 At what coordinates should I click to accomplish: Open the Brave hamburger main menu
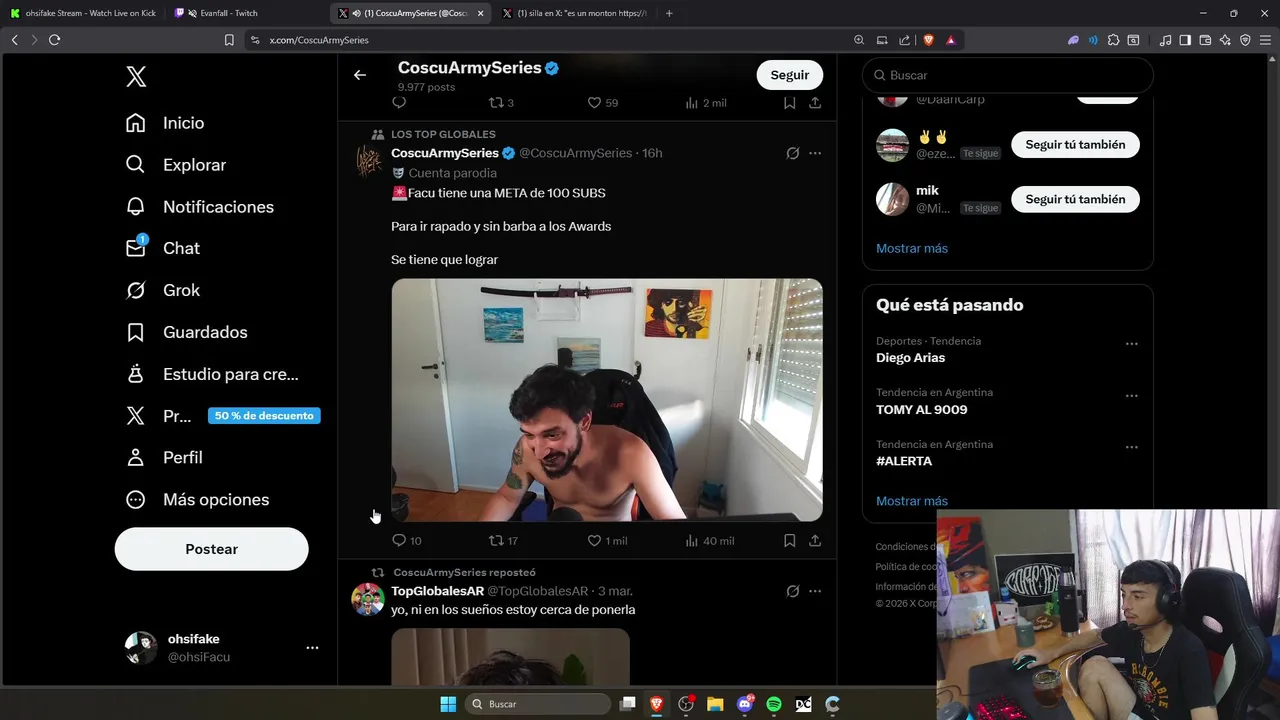pos(1265,40)
